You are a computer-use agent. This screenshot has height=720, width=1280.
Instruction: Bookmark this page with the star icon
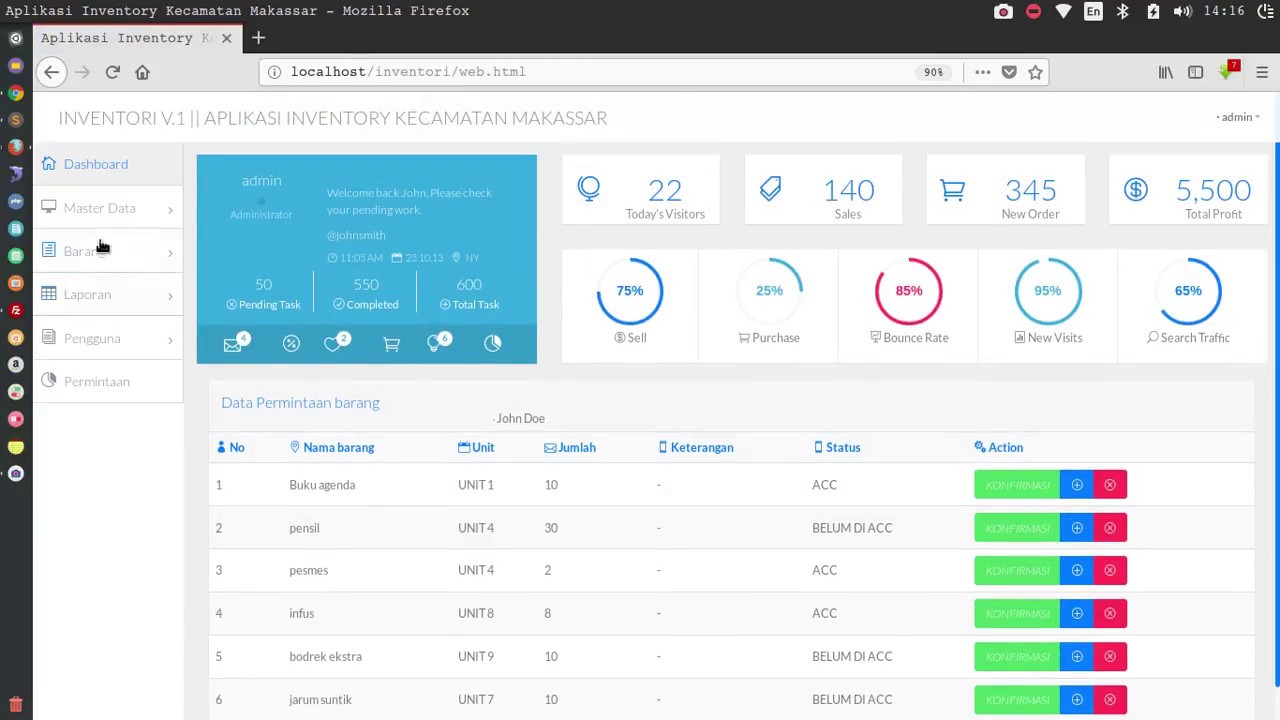click(x=1035, y=72)
